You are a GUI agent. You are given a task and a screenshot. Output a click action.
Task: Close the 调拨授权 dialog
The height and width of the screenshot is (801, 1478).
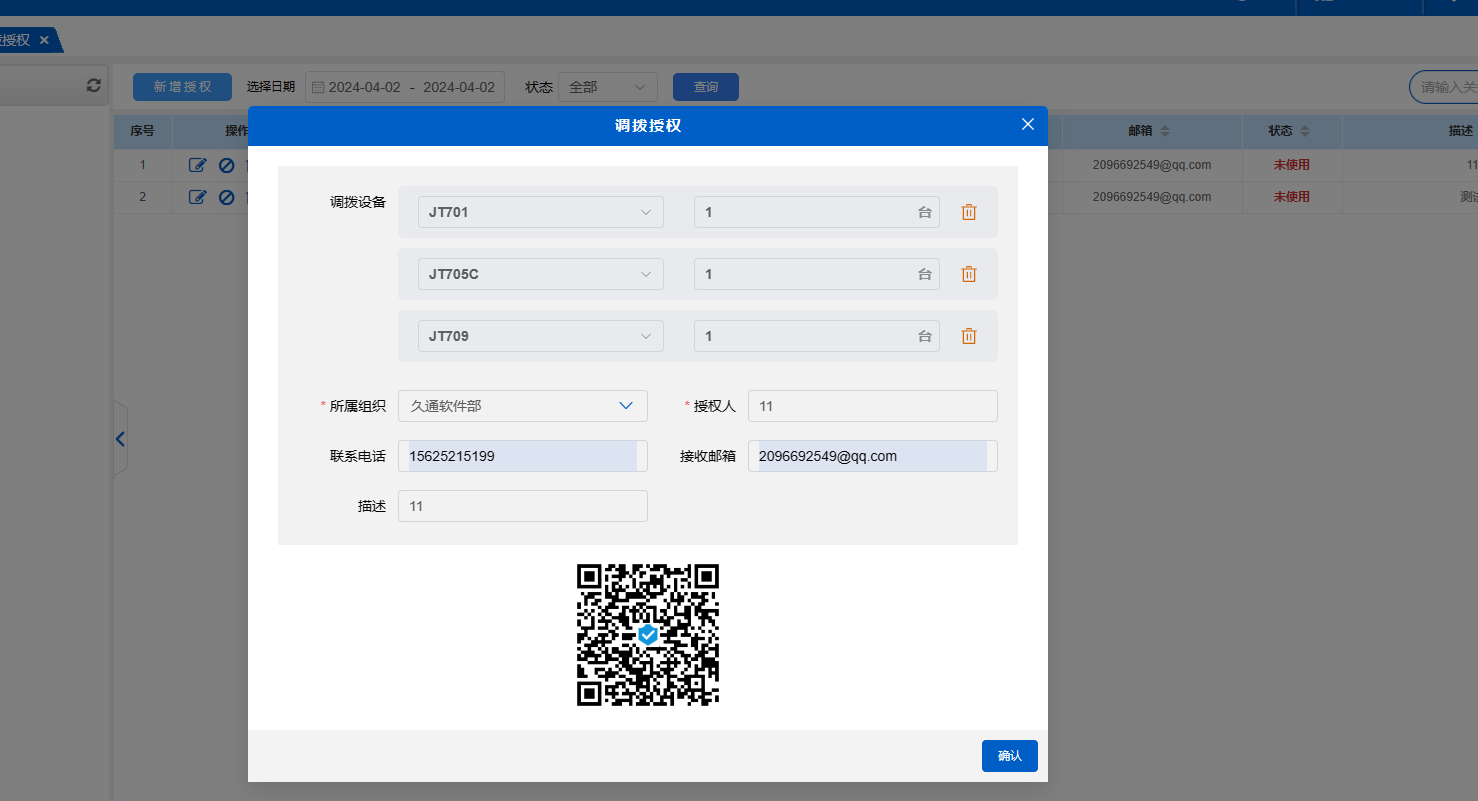1027,125
